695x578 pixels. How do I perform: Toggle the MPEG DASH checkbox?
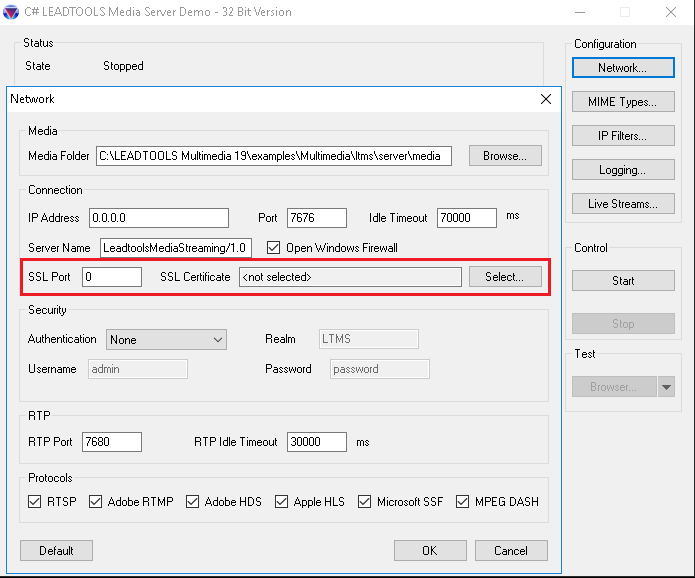[x=462, y=501]
